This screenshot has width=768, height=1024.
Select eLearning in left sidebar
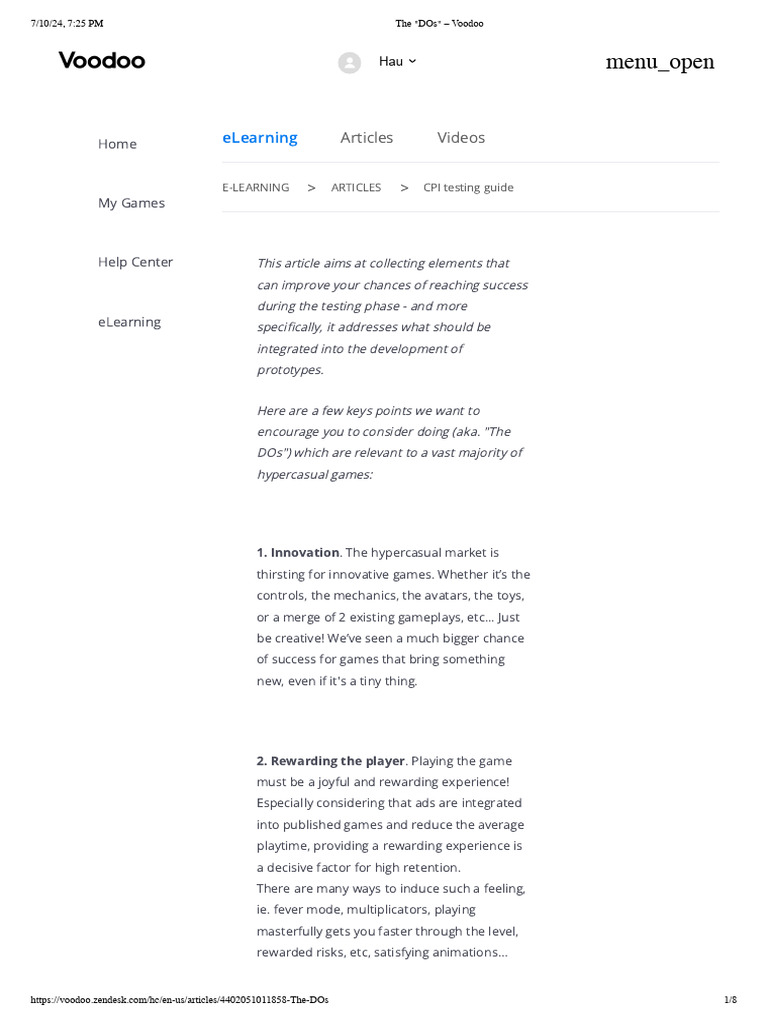pyautogui.click(x=129, y=322)
